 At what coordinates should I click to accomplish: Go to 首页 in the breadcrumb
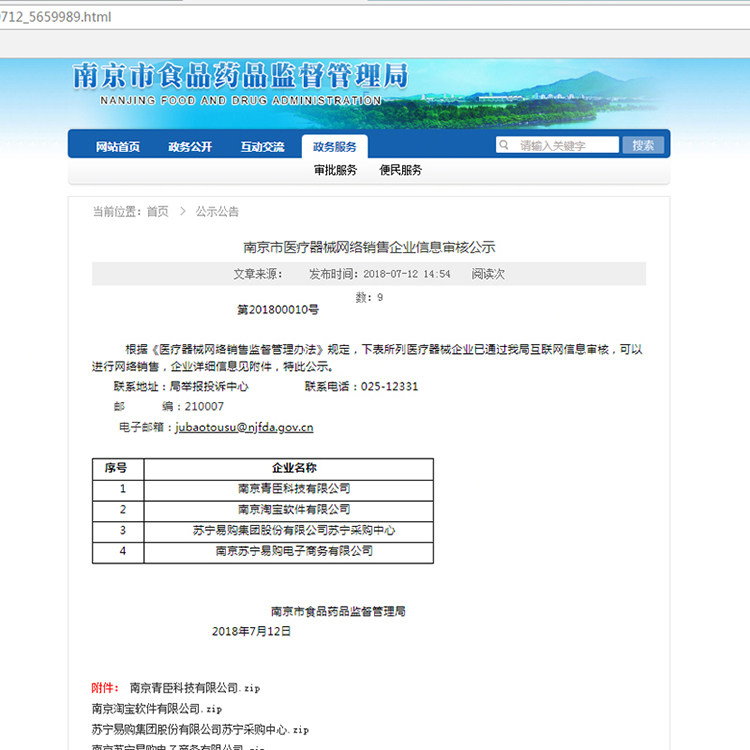pyautogui.click(x=157, y=211)
